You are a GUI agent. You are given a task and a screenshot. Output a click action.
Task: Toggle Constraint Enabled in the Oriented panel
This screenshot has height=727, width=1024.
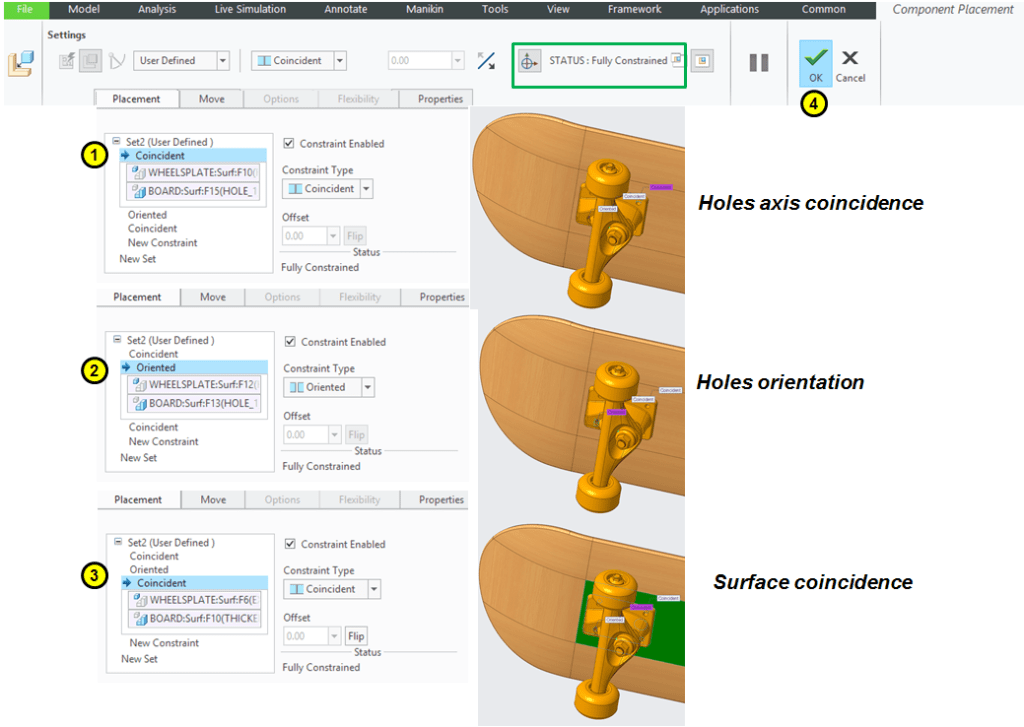coord(290,342)
